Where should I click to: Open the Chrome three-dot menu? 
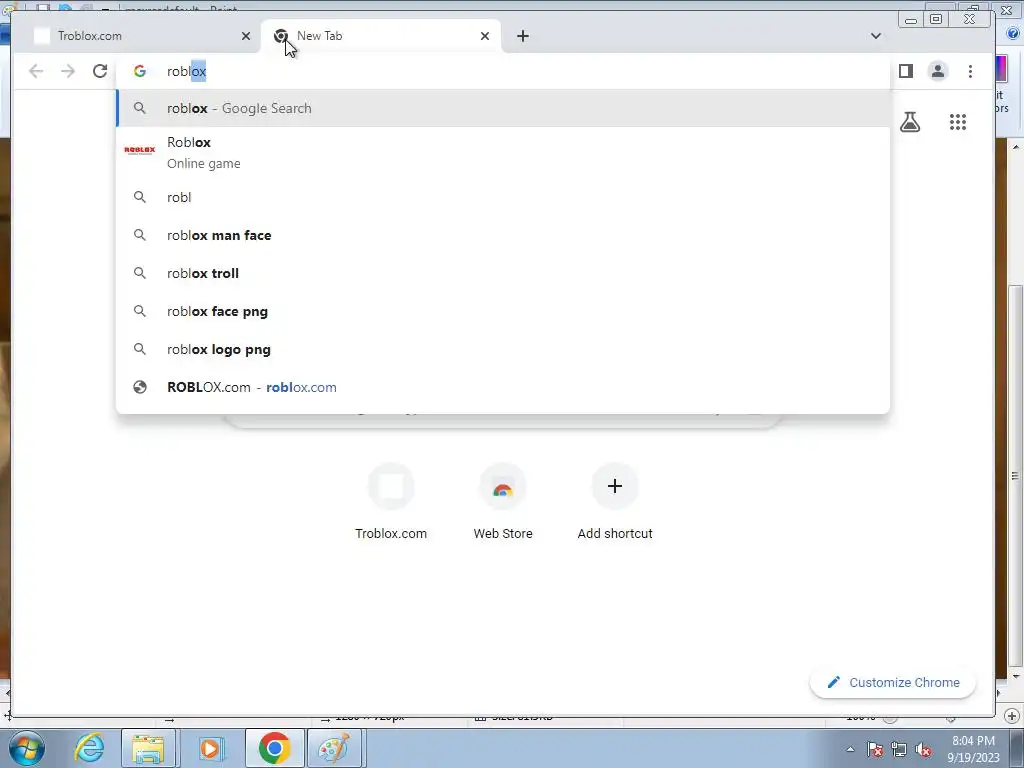point(970,71)
